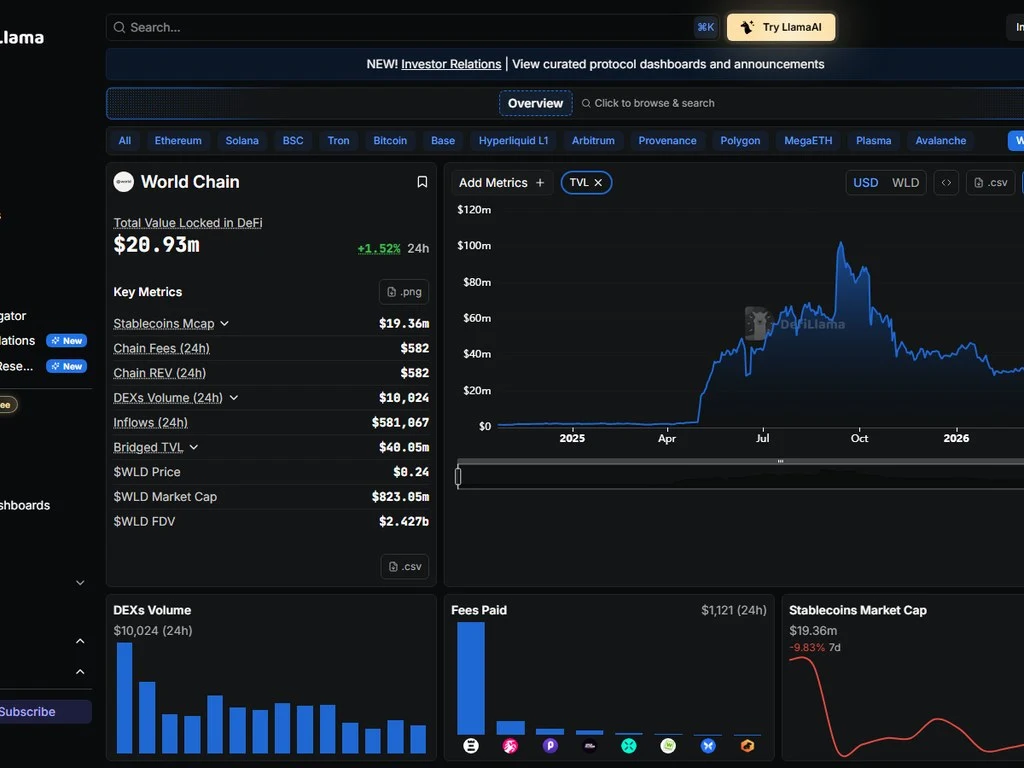Click the pink second Fees Paid protocol icon
1024x768 pixels.
(510, 746)
